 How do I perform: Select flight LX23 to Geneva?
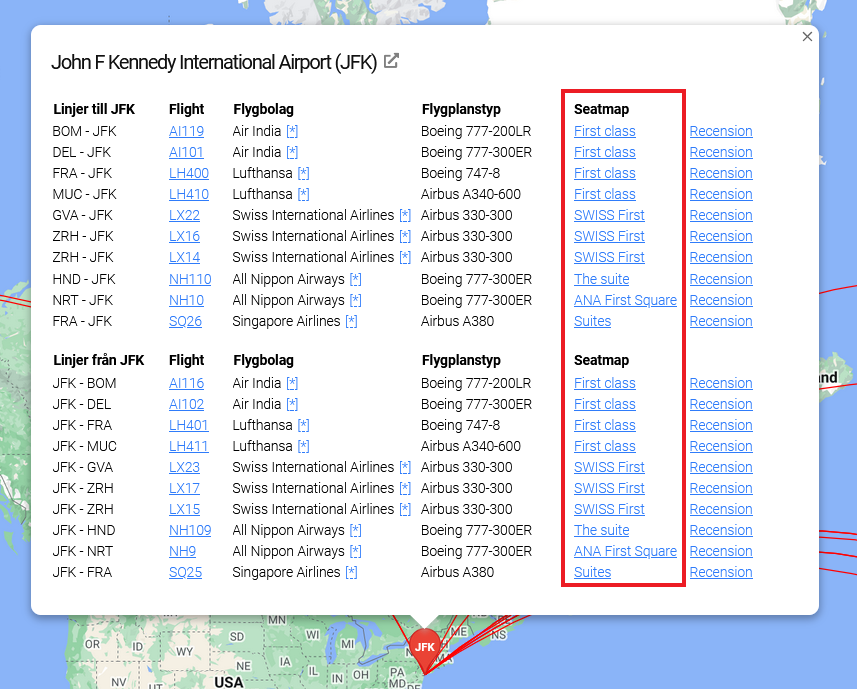[184, 467]
